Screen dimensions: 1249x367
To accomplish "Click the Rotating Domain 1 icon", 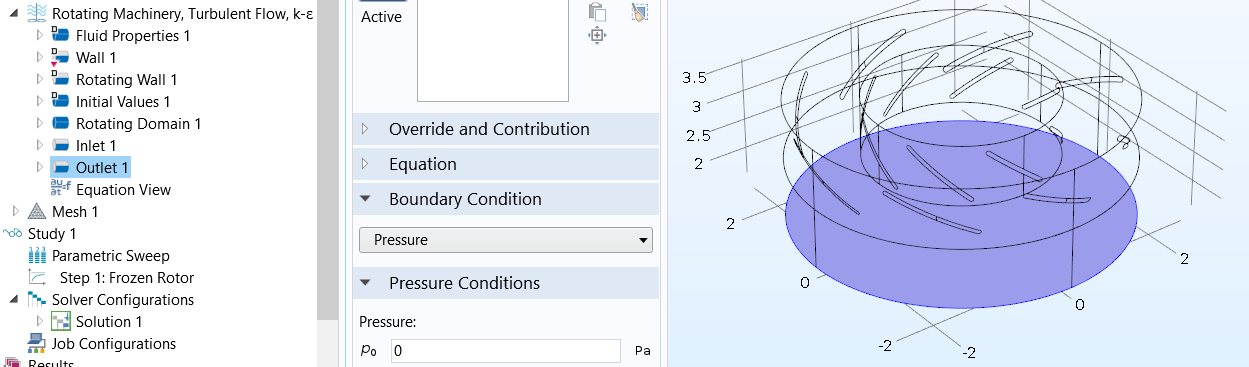I will tap(60, 124).
